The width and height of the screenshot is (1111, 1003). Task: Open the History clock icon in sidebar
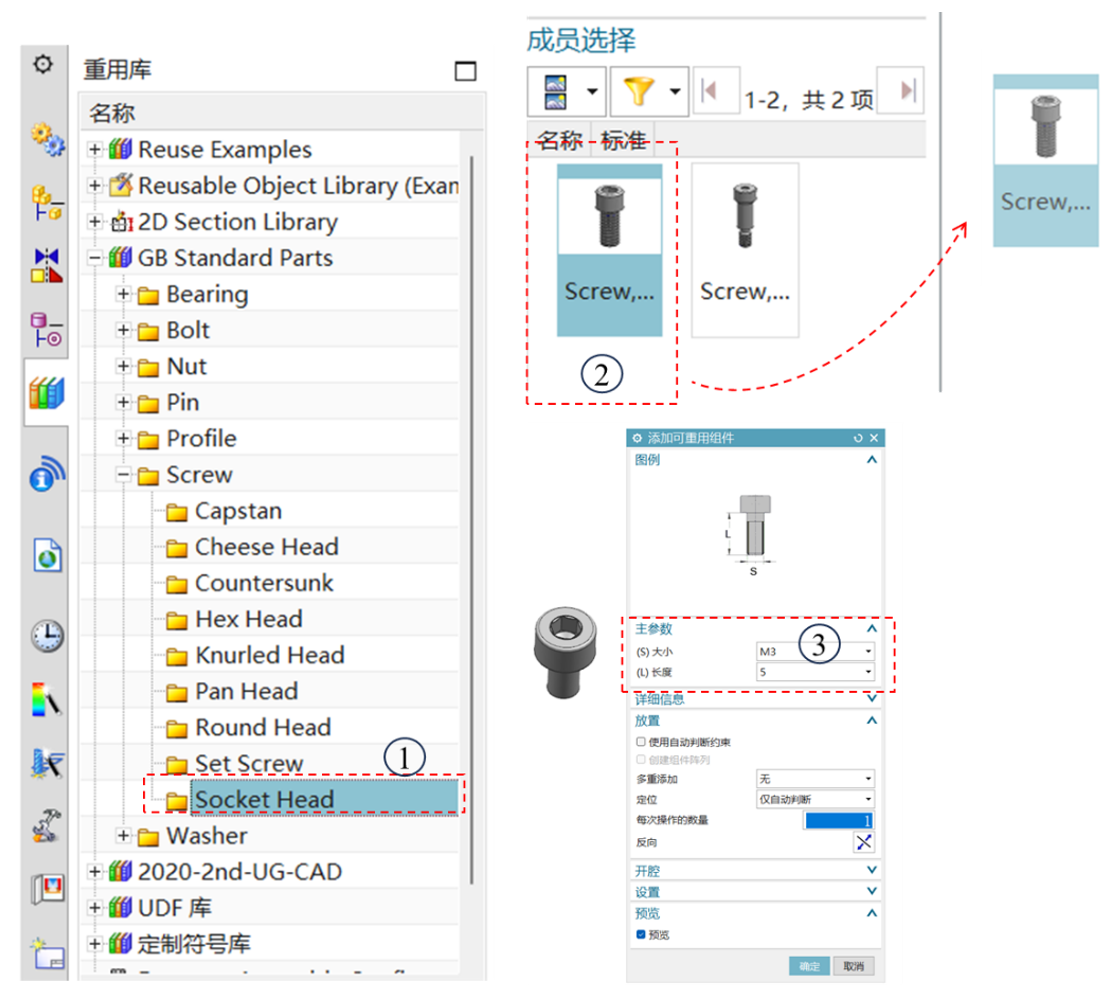point(46,635)
